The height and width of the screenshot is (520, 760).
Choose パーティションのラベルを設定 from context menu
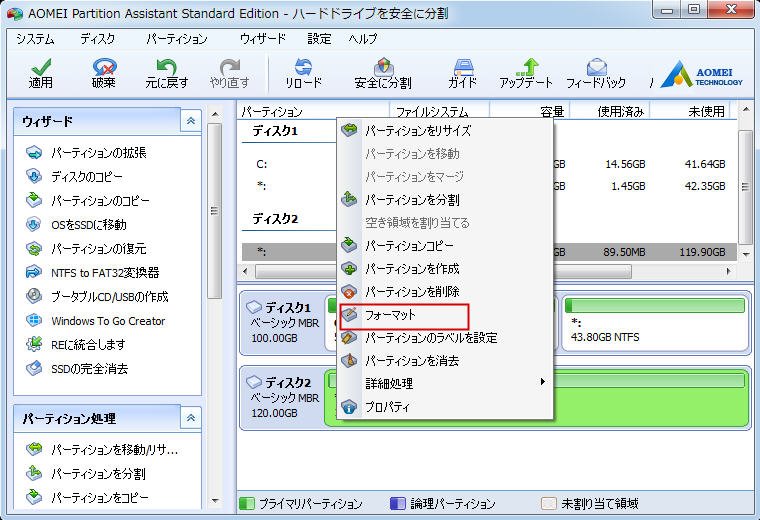pos(445,338)
